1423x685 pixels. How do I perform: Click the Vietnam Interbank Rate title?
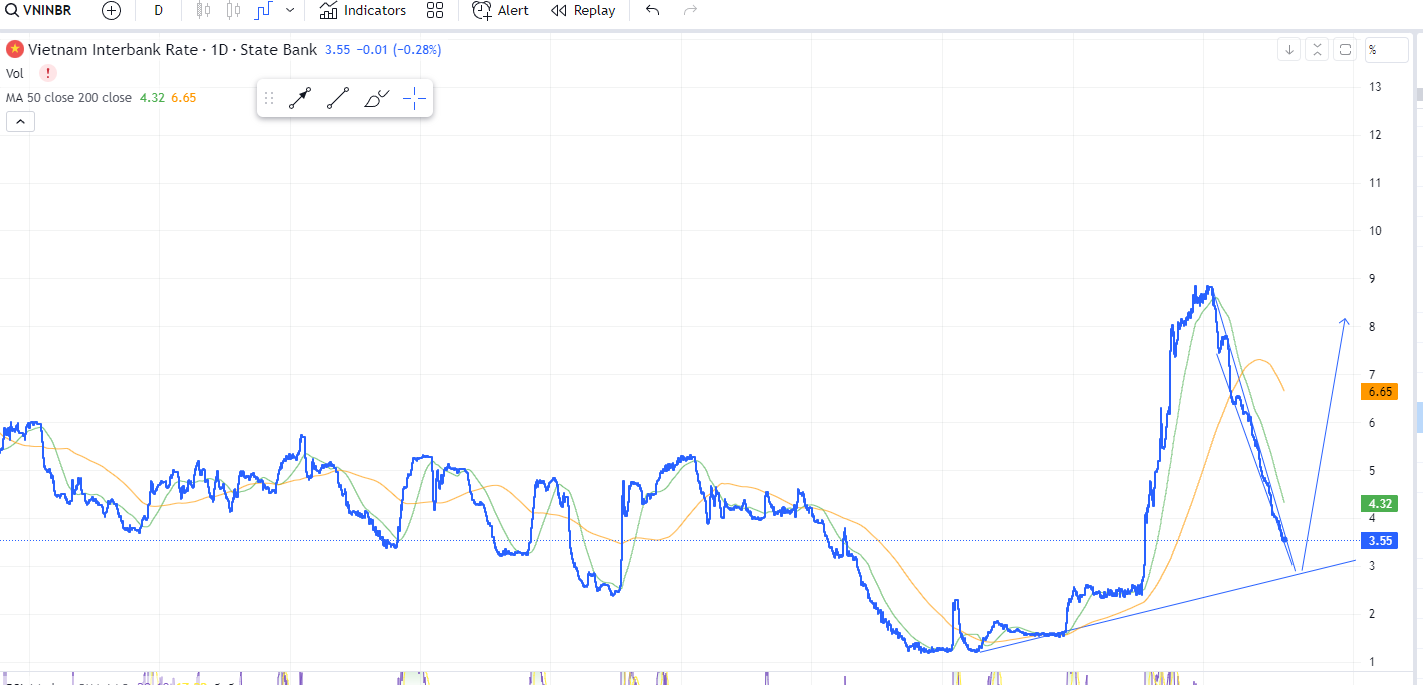(x=114, y=49)
